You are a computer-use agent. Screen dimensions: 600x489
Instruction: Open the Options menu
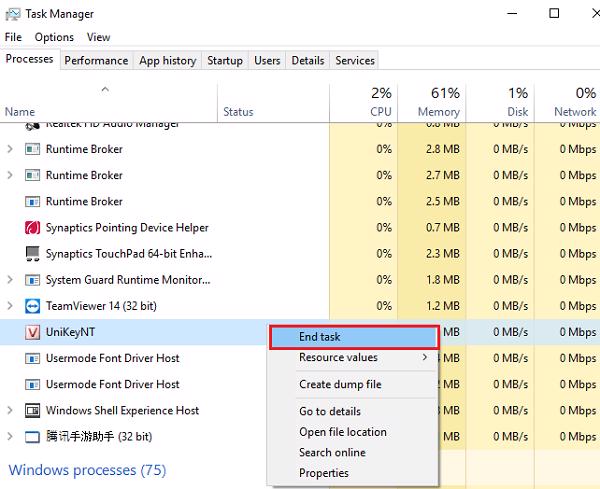pyautogui.click(x=54, y=37)
